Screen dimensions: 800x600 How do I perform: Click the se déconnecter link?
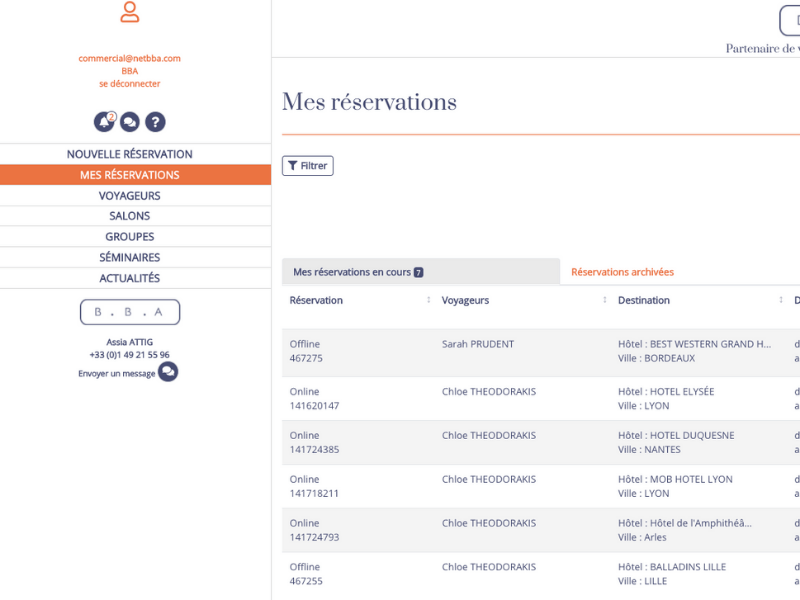130,84
